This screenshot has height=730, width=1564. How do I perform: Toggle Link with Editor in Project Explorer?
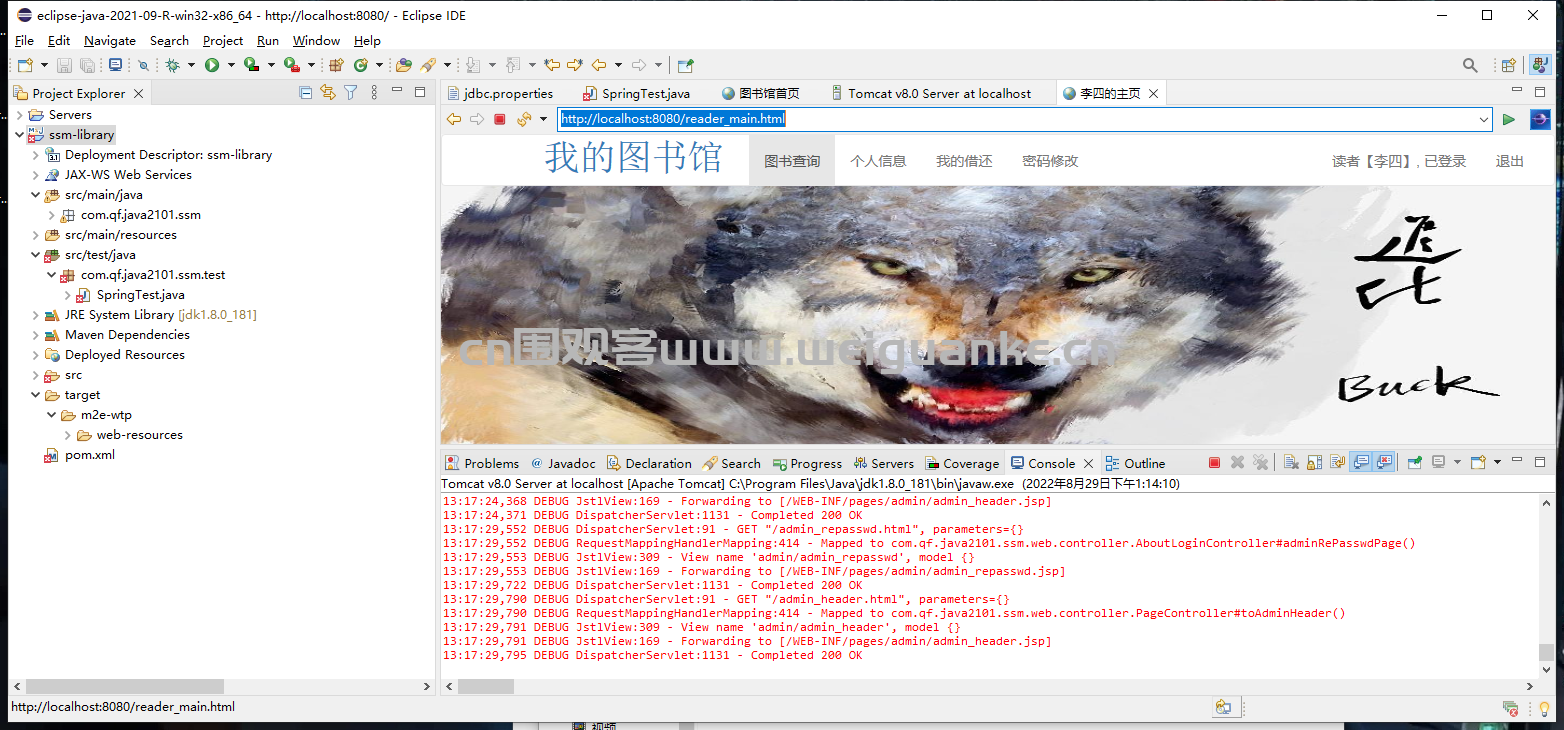coord(327,92)
